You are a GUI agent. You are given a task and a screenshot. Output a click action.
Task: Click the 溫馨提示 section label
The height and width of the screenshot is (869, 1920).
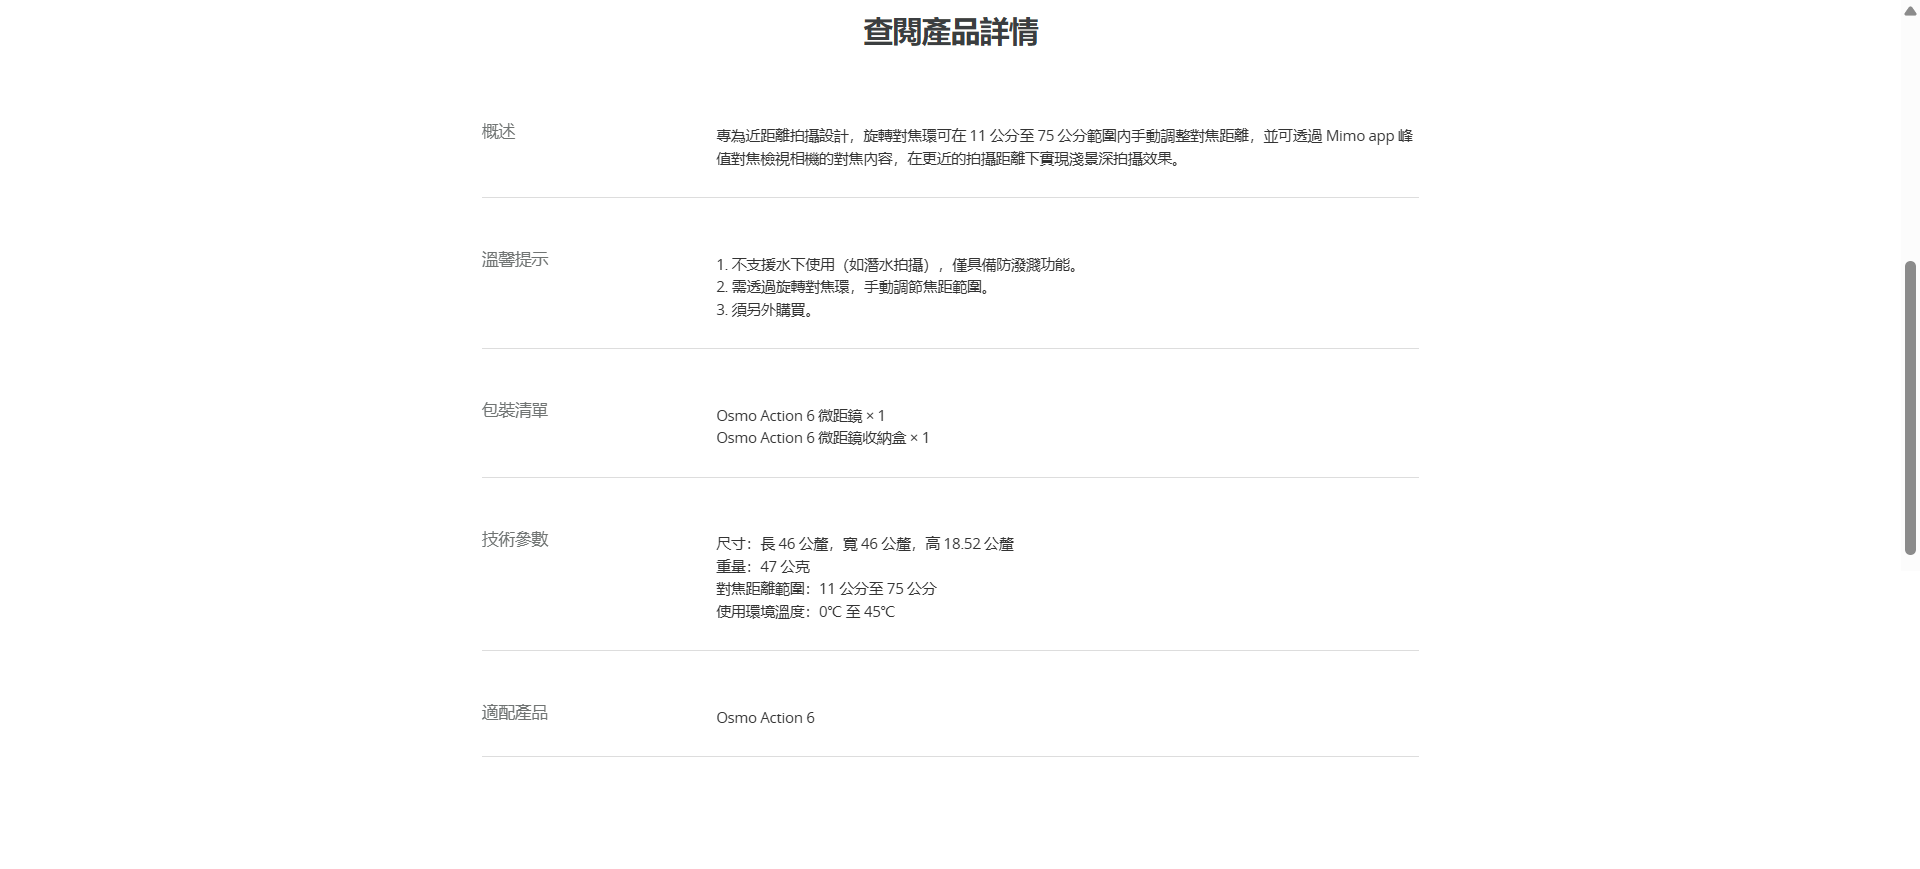point(515,260)
